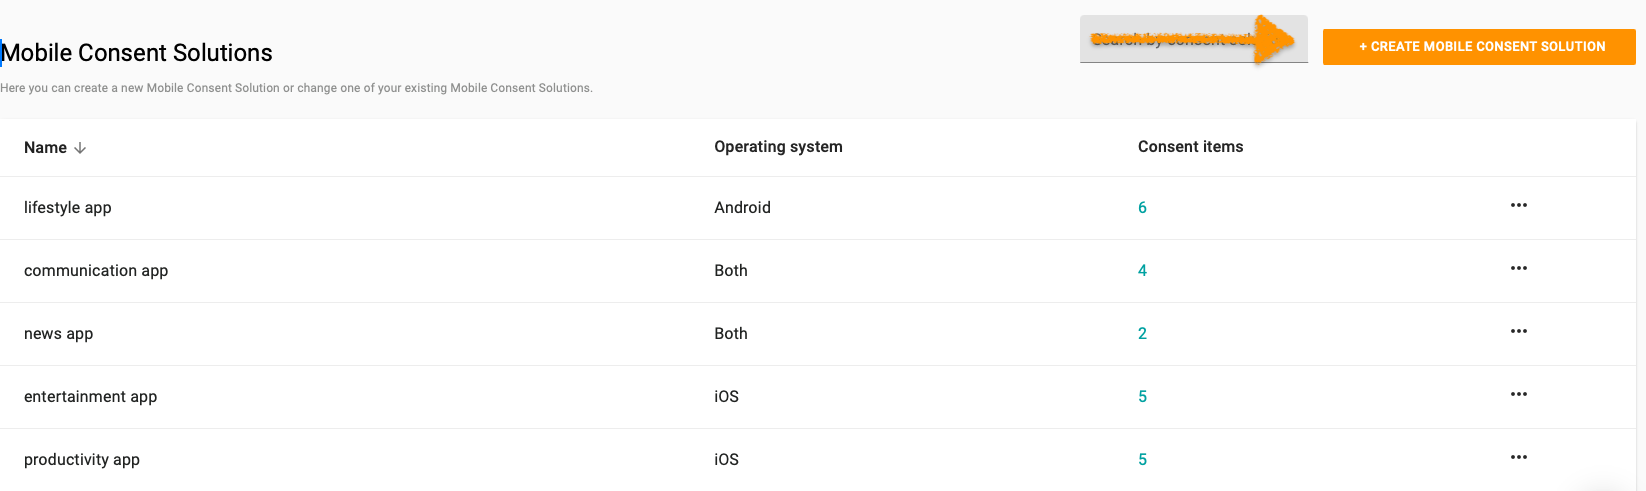Screen dimensions: 1646x491
Task: Open the 5 consent items for entertainment app
Action: point(1142,397)
